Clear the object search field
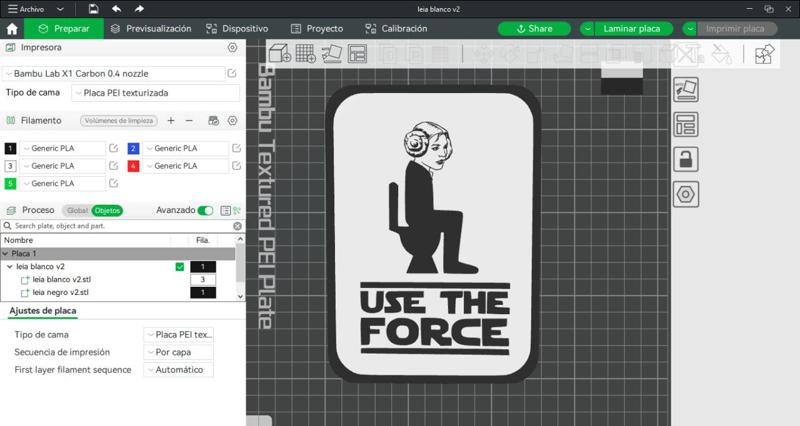Image resolution: width=800 pixels, height=426 pixels. coord(237,226)
